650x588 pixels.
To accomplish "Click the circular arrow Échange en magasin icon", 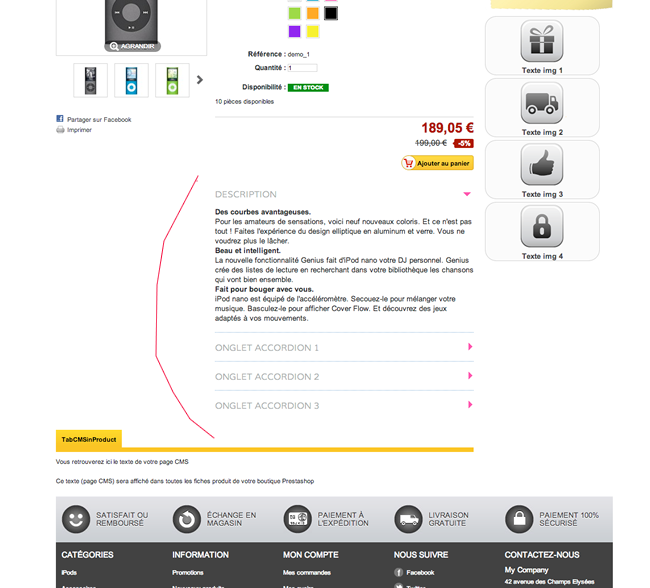I will (187, 519).
